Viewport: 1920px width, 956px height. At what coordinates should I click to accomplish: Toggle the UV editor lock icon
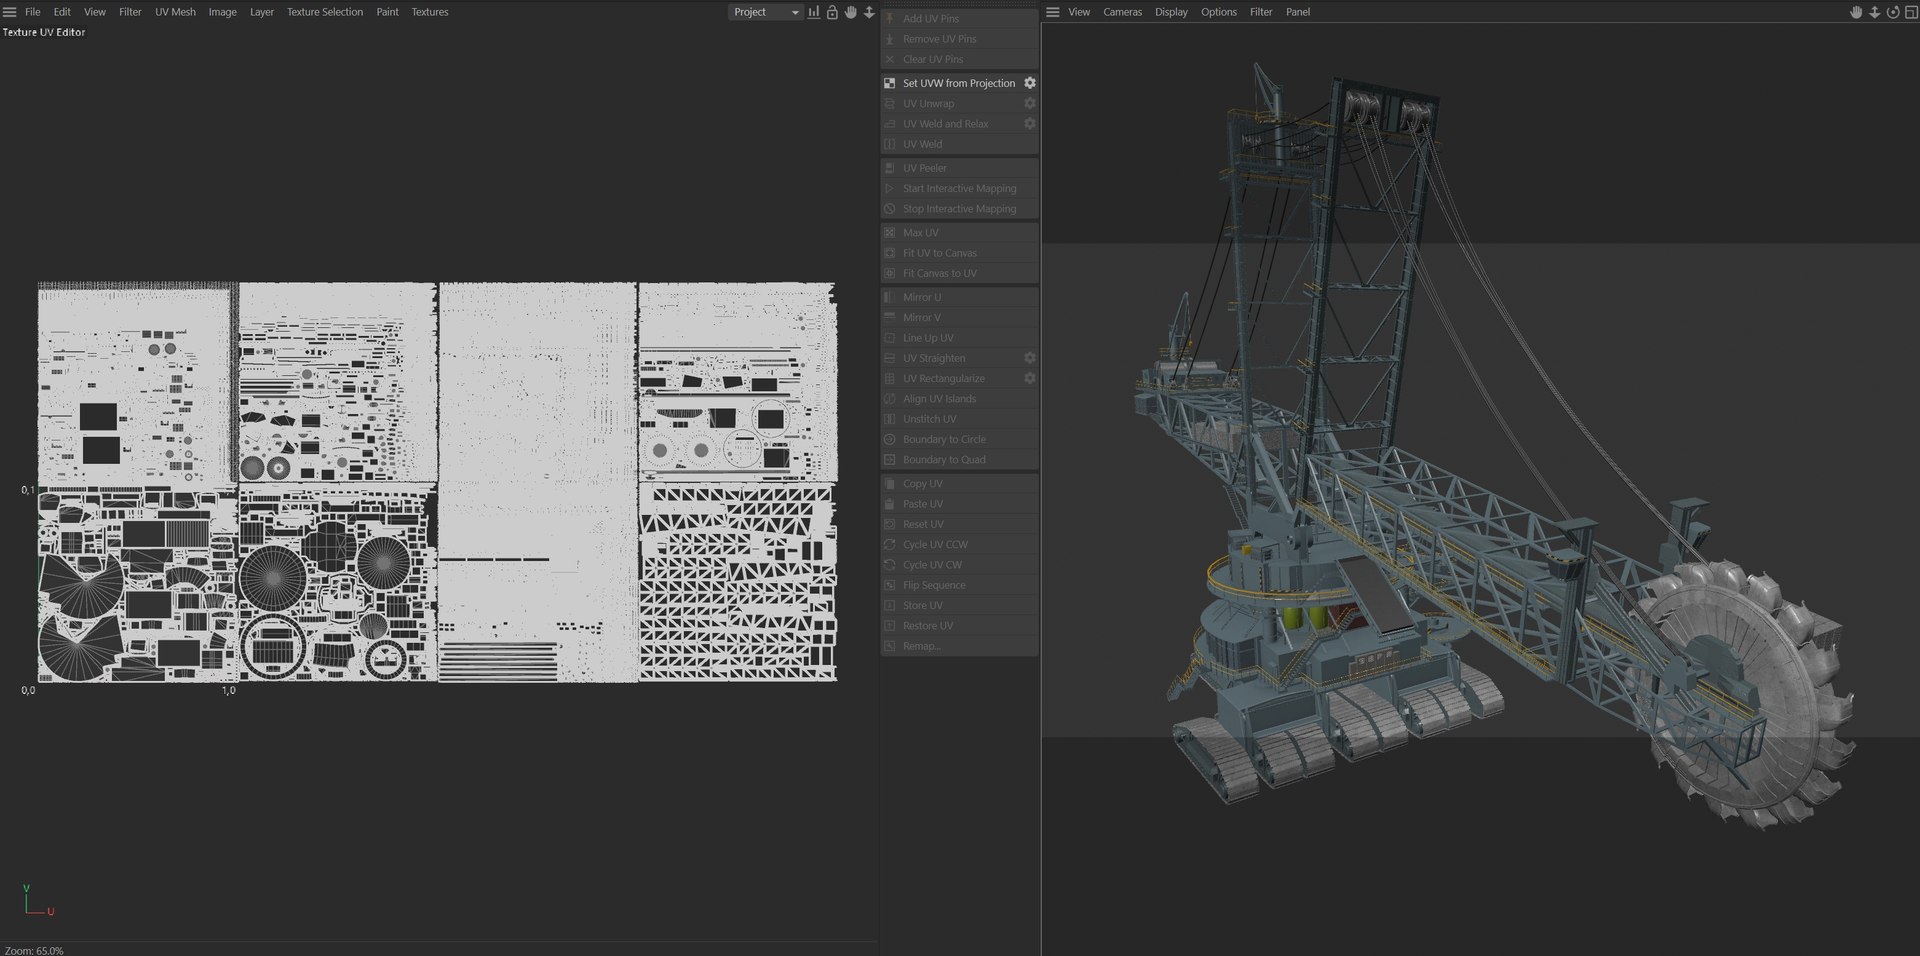[832, 12]
